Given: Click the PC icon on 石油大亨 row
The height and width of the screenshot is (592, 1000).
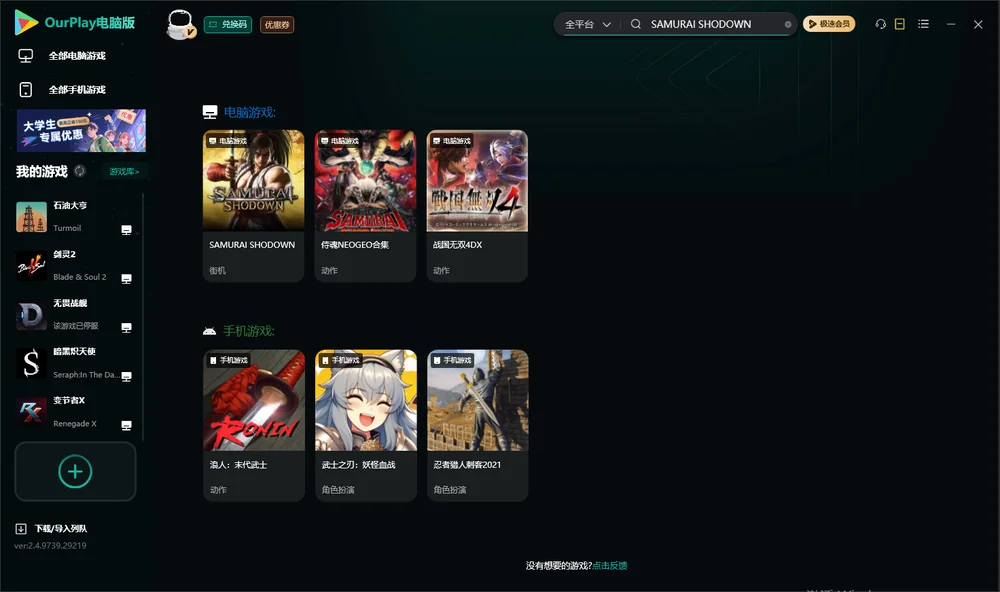Looking at the screenshot, I should click(126, 230).
